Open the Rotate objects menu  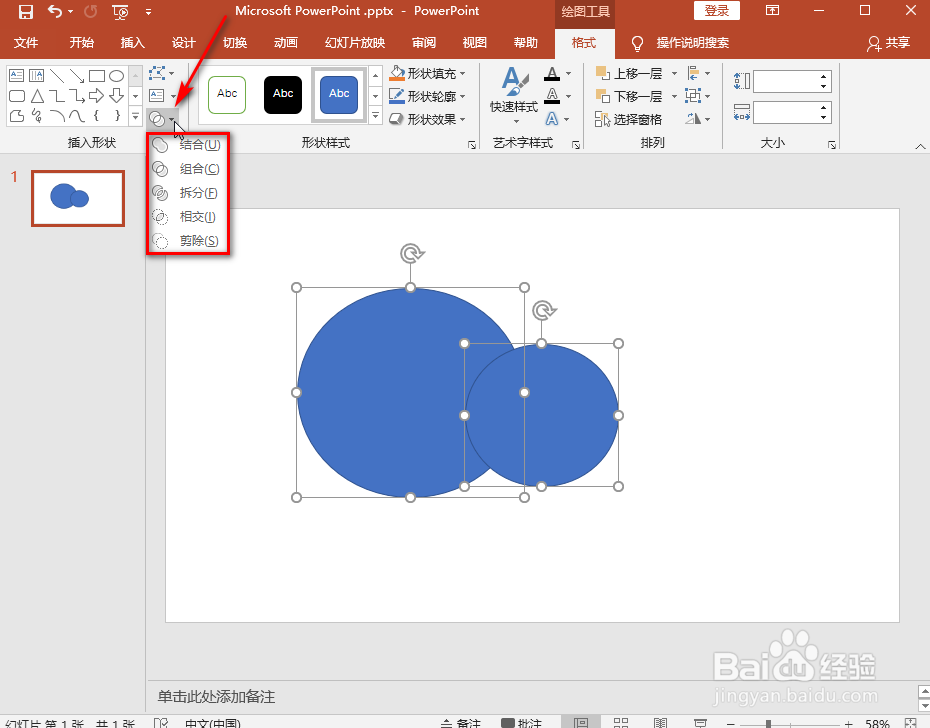click(698, 119)
